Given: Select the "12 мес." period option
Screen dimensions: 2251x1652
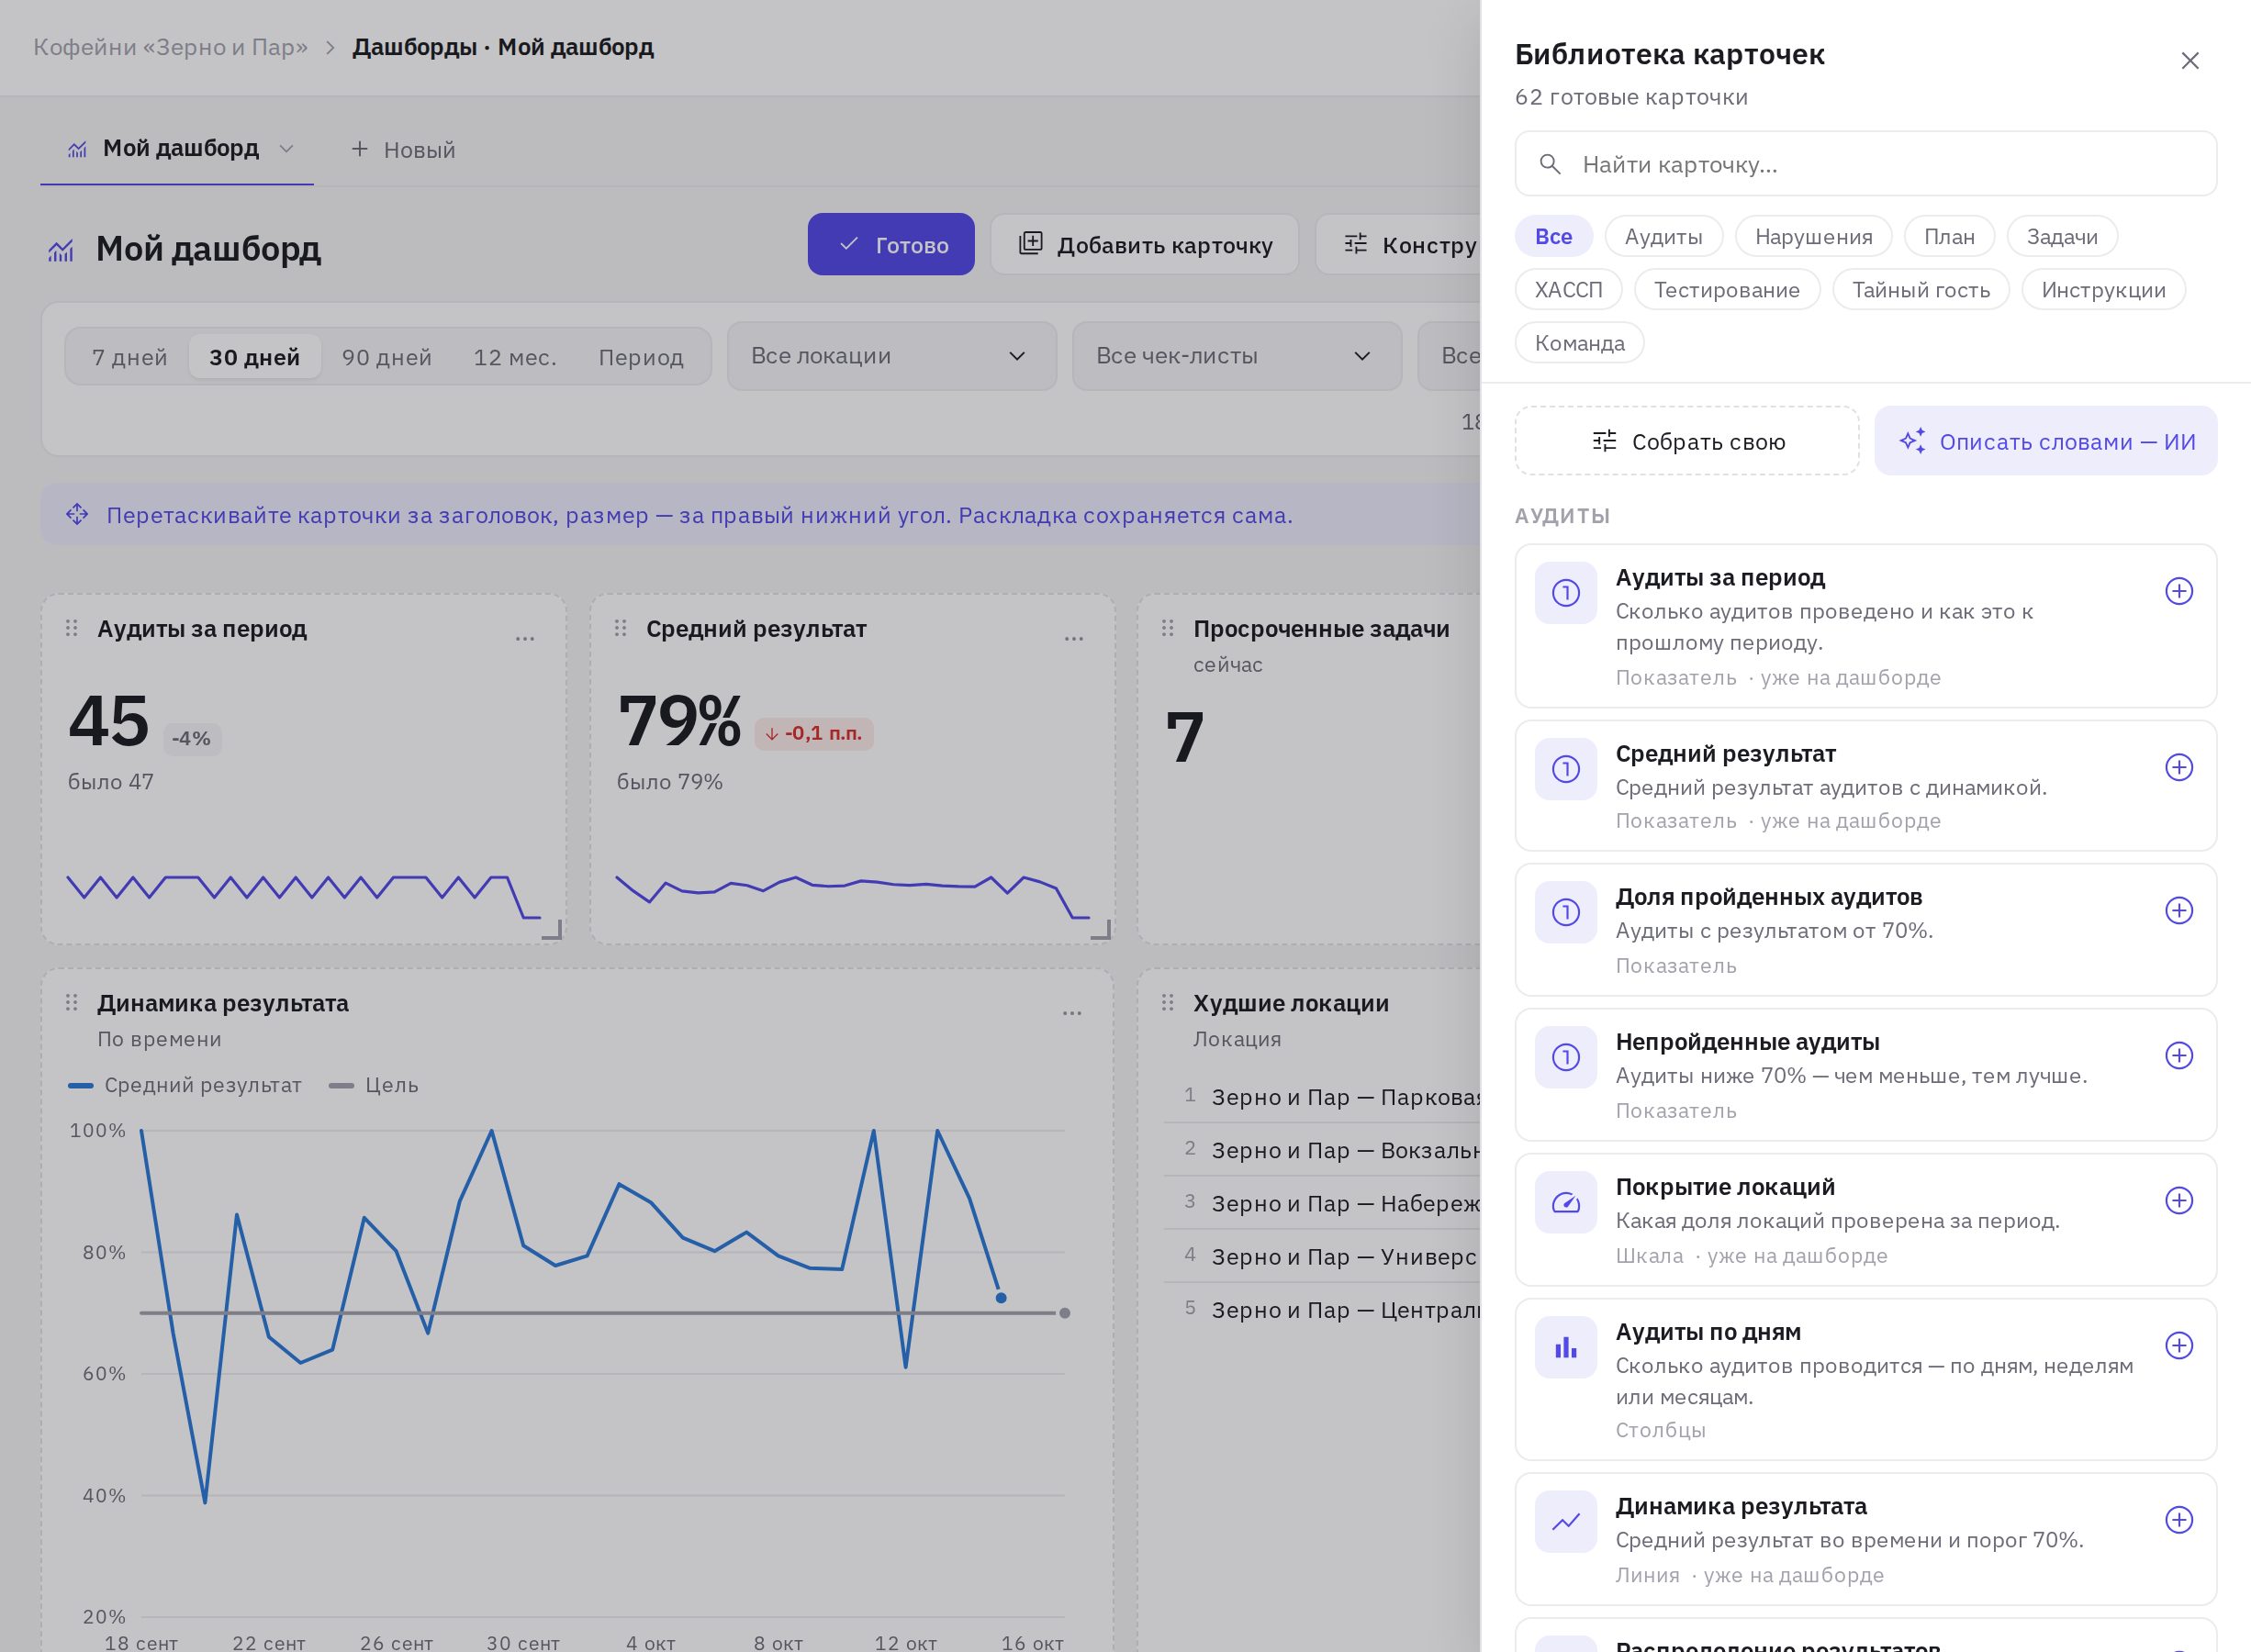Looking at the screenshot, I should click(515, 357).
